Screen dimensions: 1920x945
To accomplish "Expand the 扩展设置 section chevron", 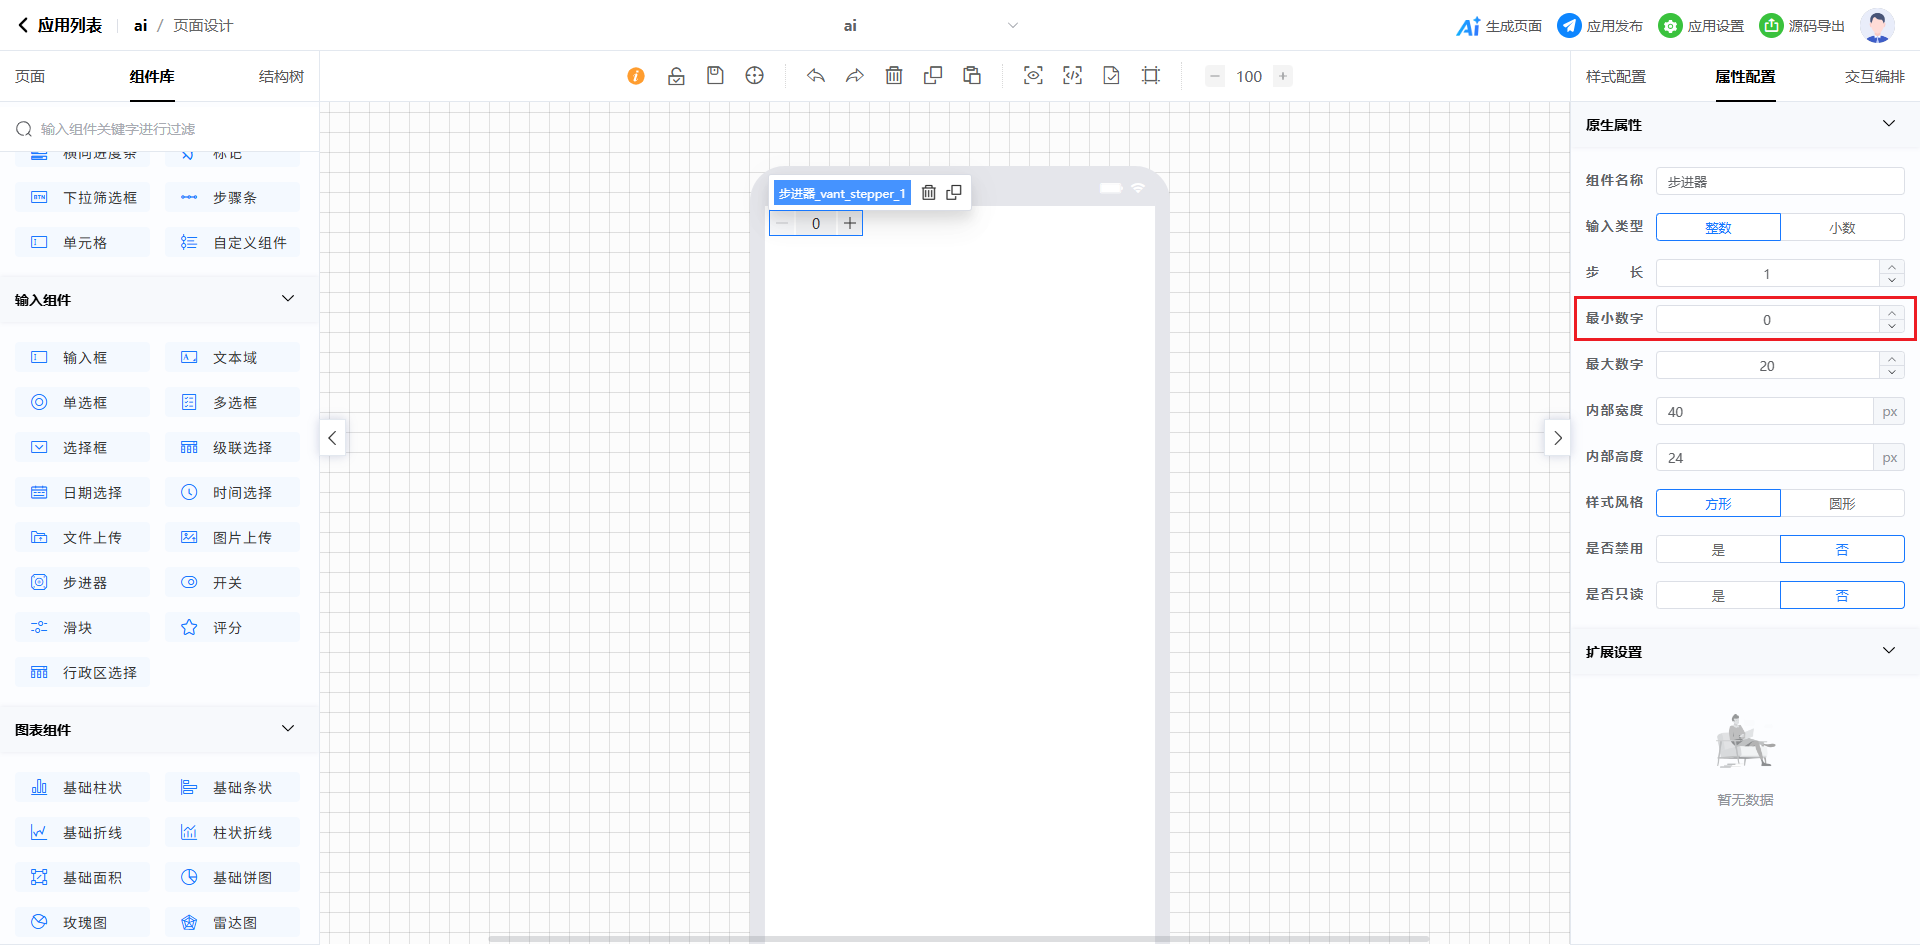I will click(1888, 651).
